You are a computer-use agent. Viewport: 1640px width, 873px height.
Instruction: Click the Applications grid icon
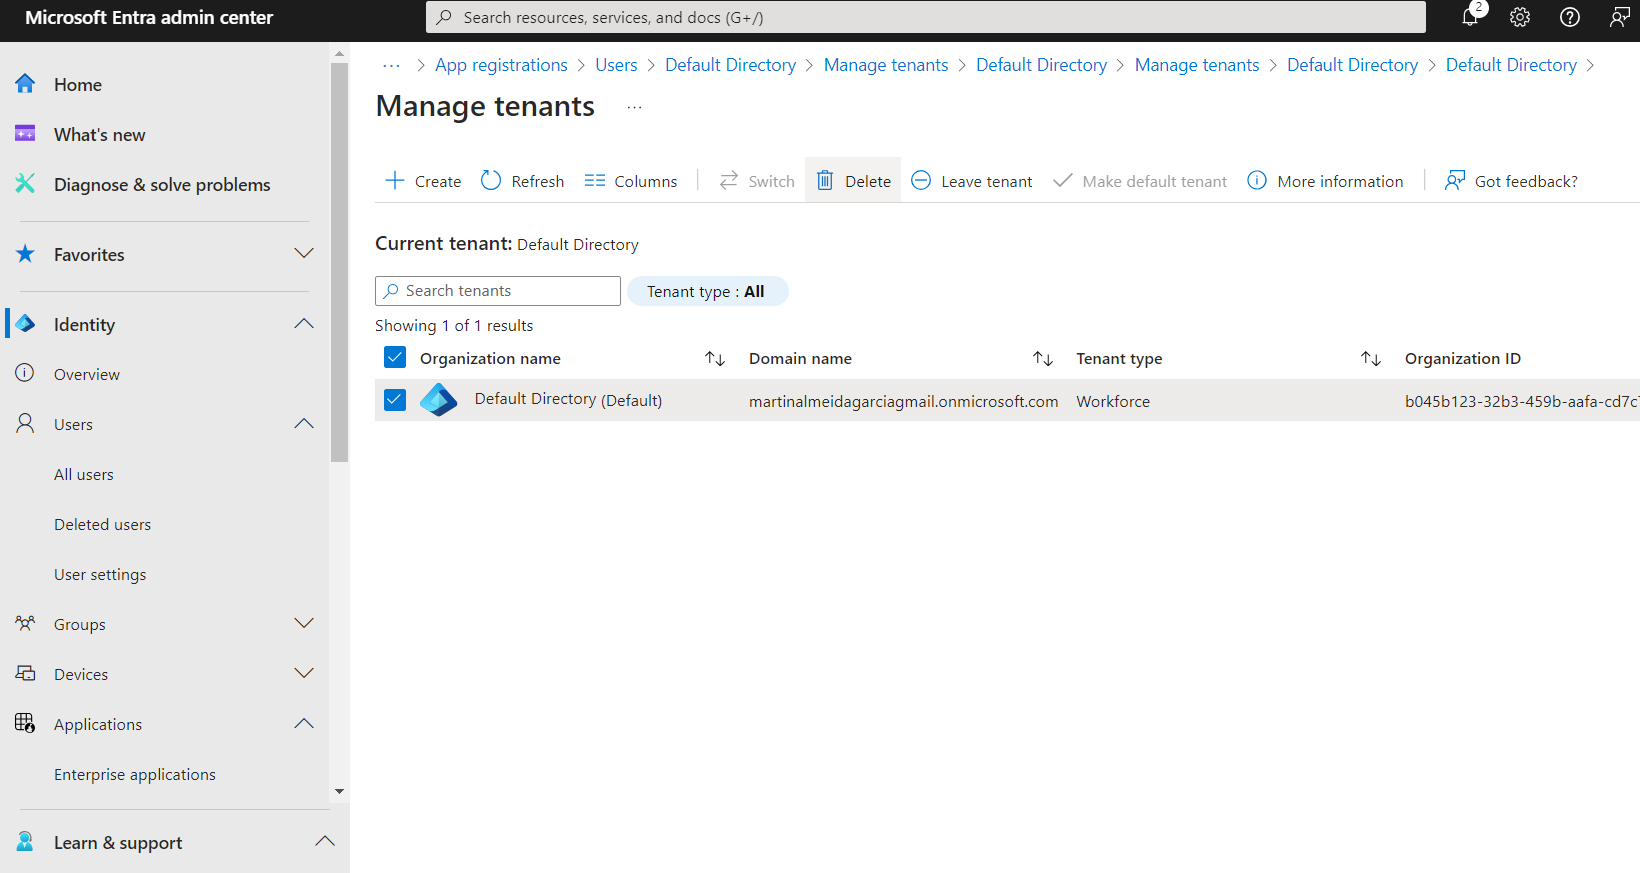pos(25,723)
